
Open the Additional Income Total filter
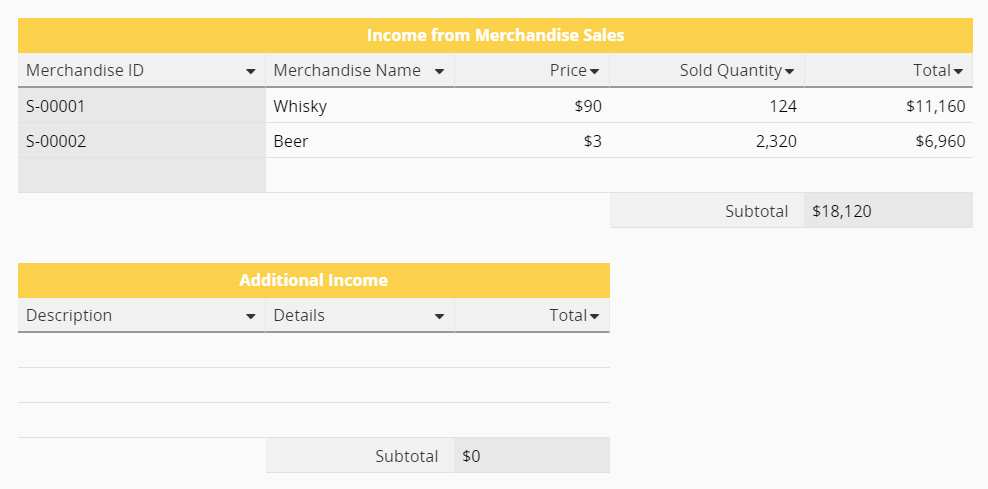[x=594, y=317]
